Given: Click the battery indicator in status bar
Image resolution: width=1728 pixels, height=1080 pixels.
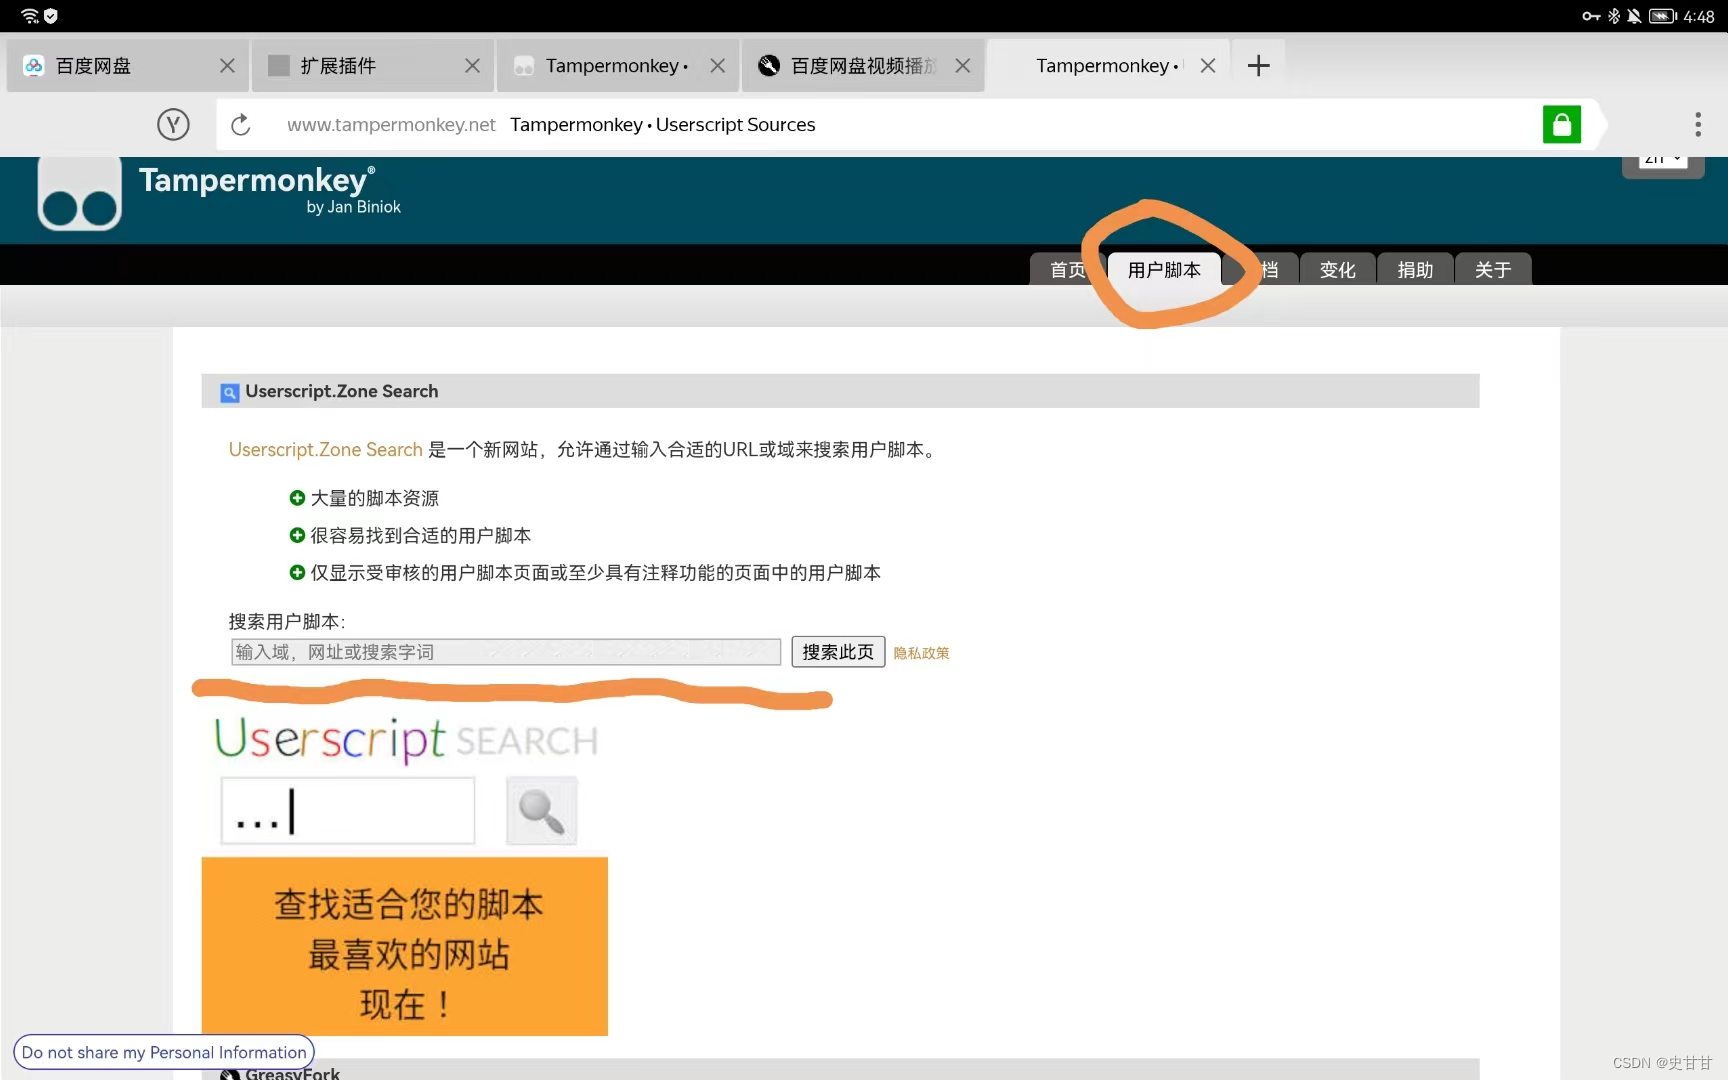Looking at the screenshot, I should (1662, 16).
